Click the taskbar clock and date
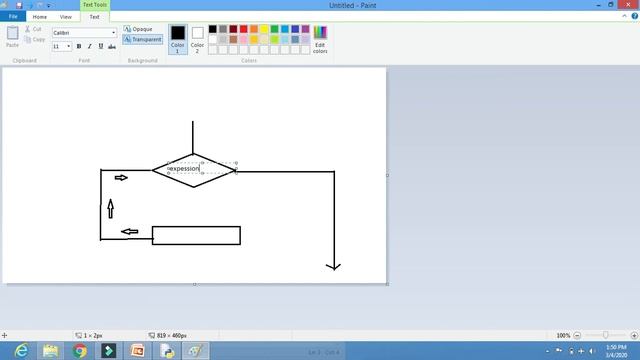This screenshot has height=360, width=640. [616, 351]
